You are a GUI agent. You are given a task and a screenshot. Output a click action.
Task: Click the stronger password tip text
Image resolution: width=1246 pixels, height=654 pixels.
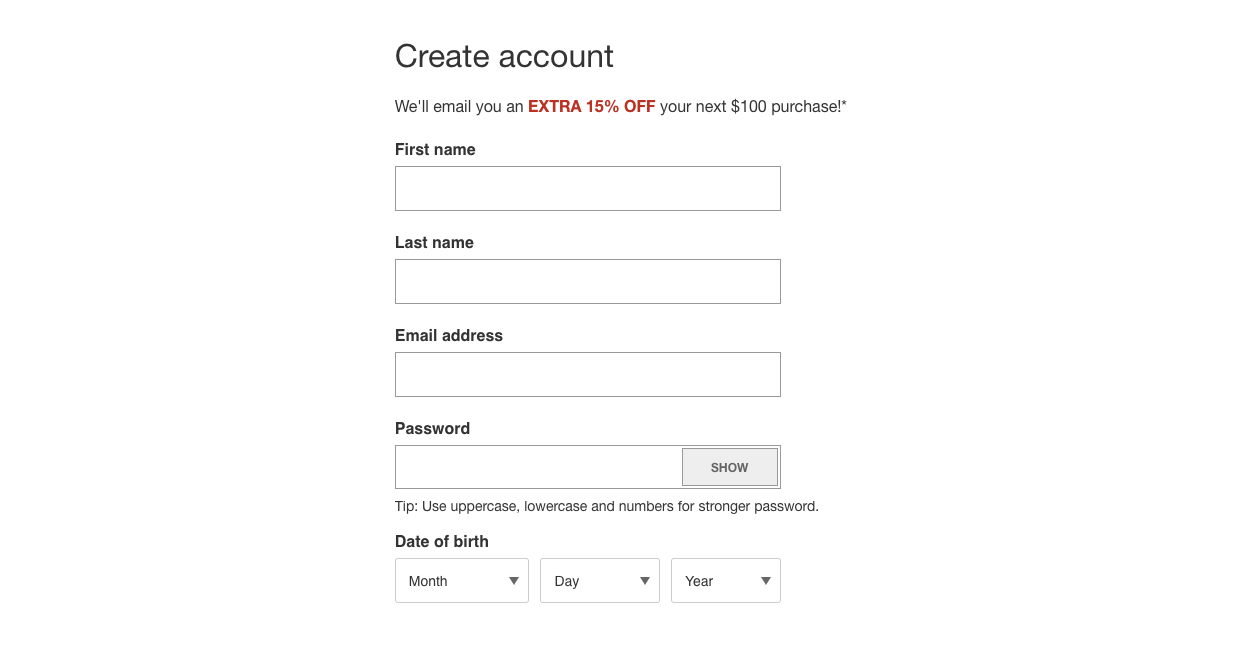[x=607, y=506]
